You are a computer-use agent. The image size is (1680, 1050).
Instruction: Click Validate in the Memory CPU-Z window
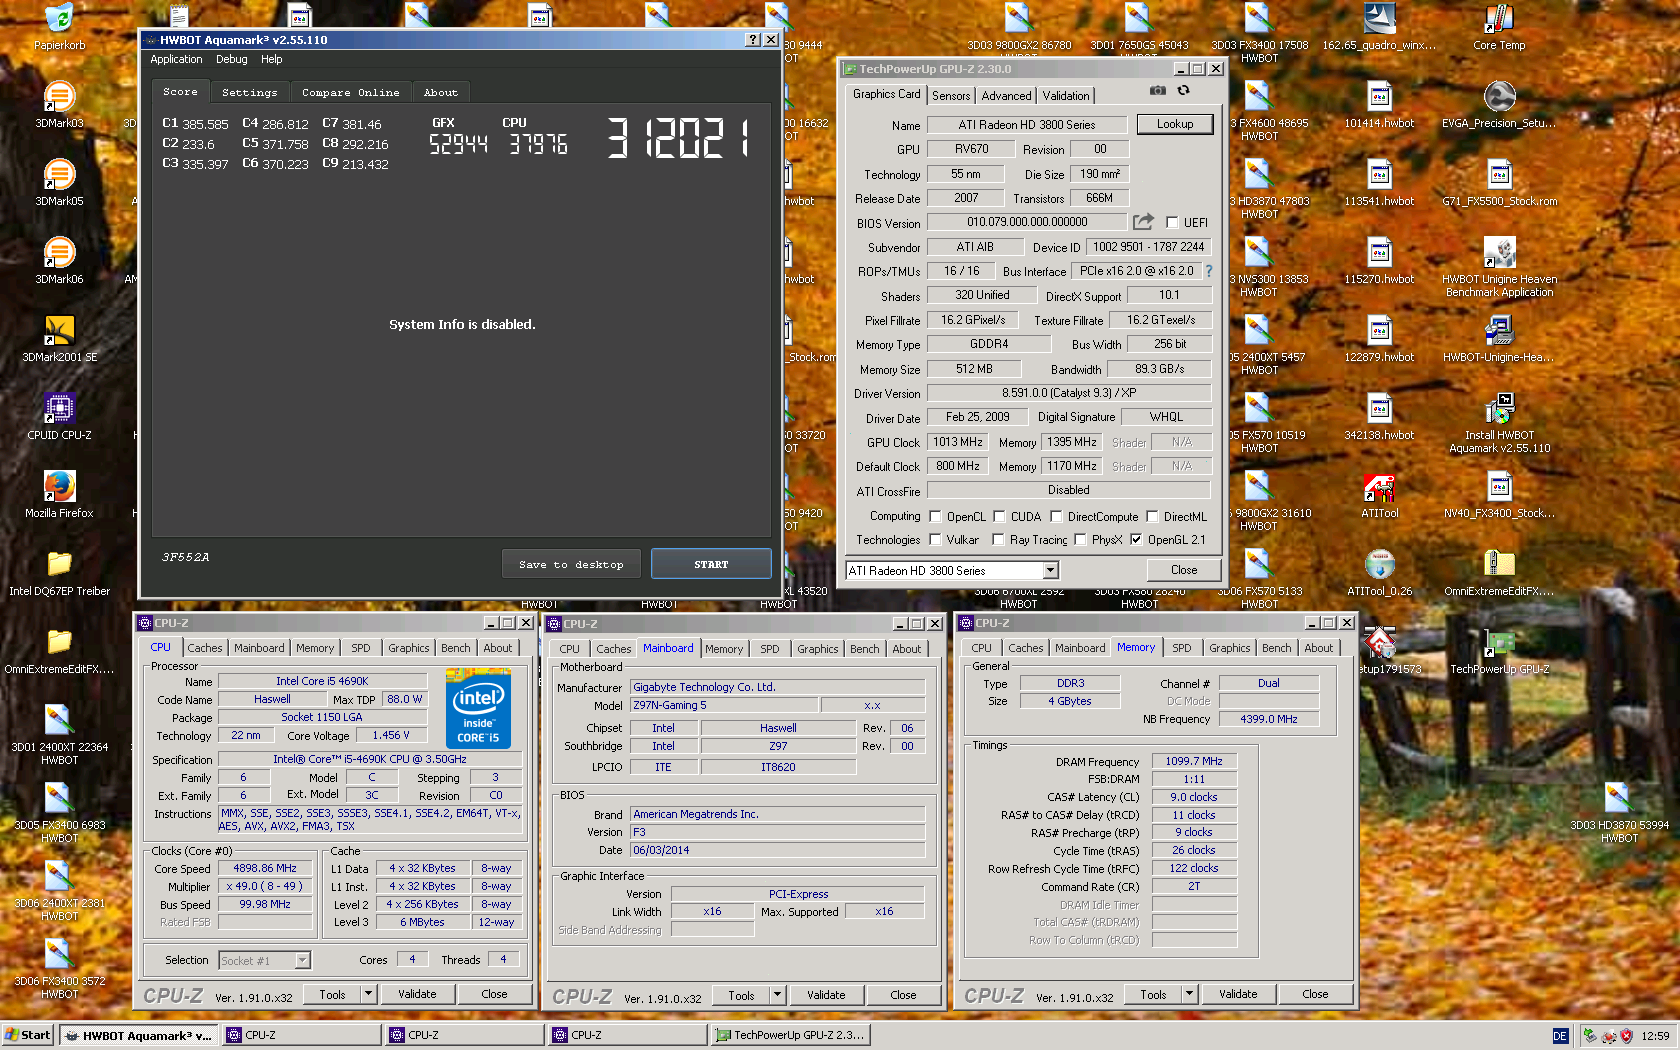pyautogui.click(x=1238, y=994)
